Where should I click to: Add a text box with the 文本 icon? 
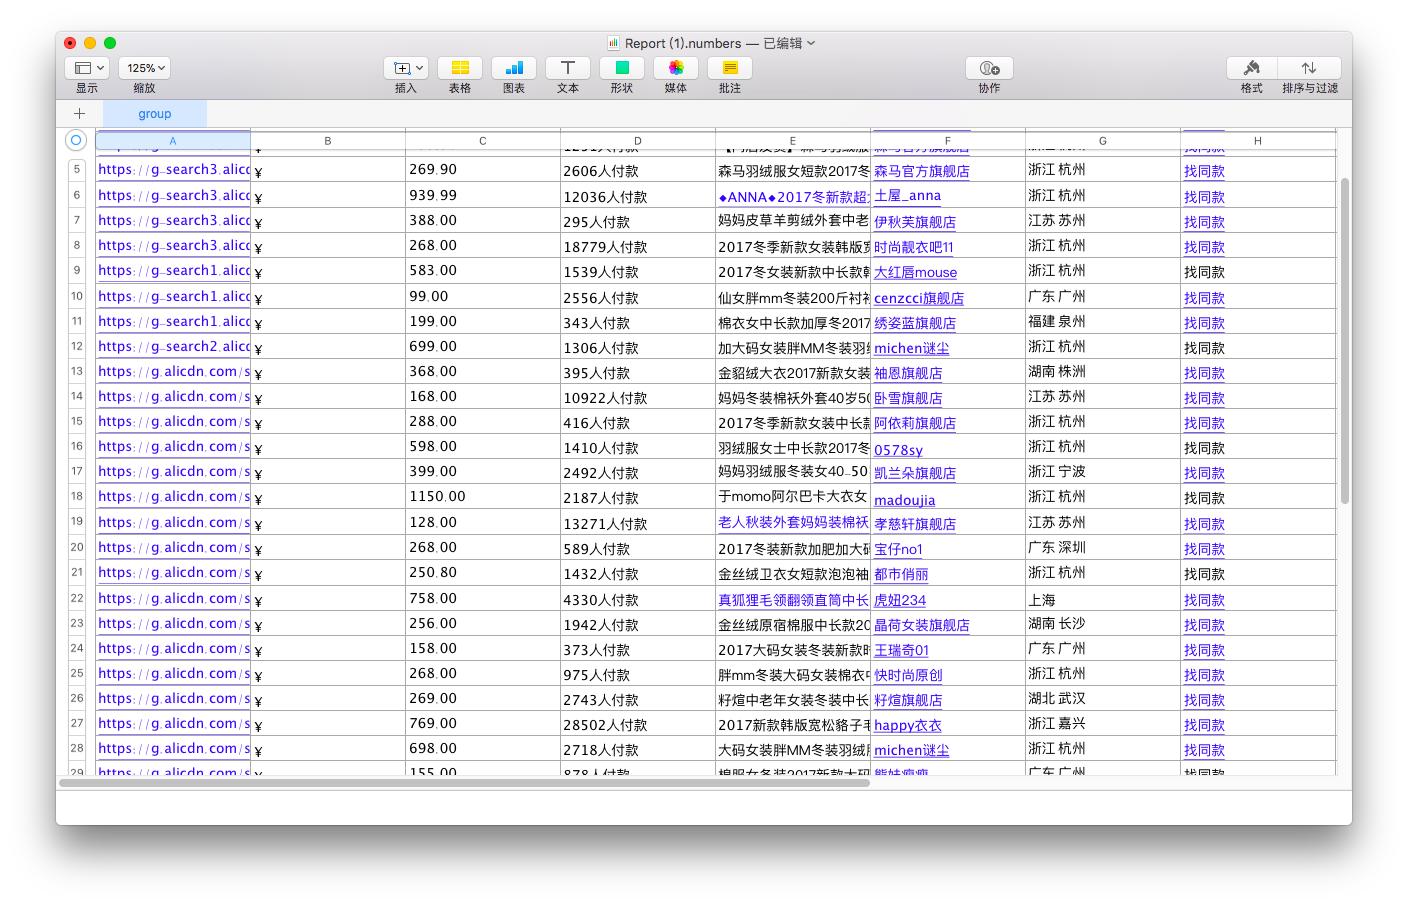(x=567, y=68)
